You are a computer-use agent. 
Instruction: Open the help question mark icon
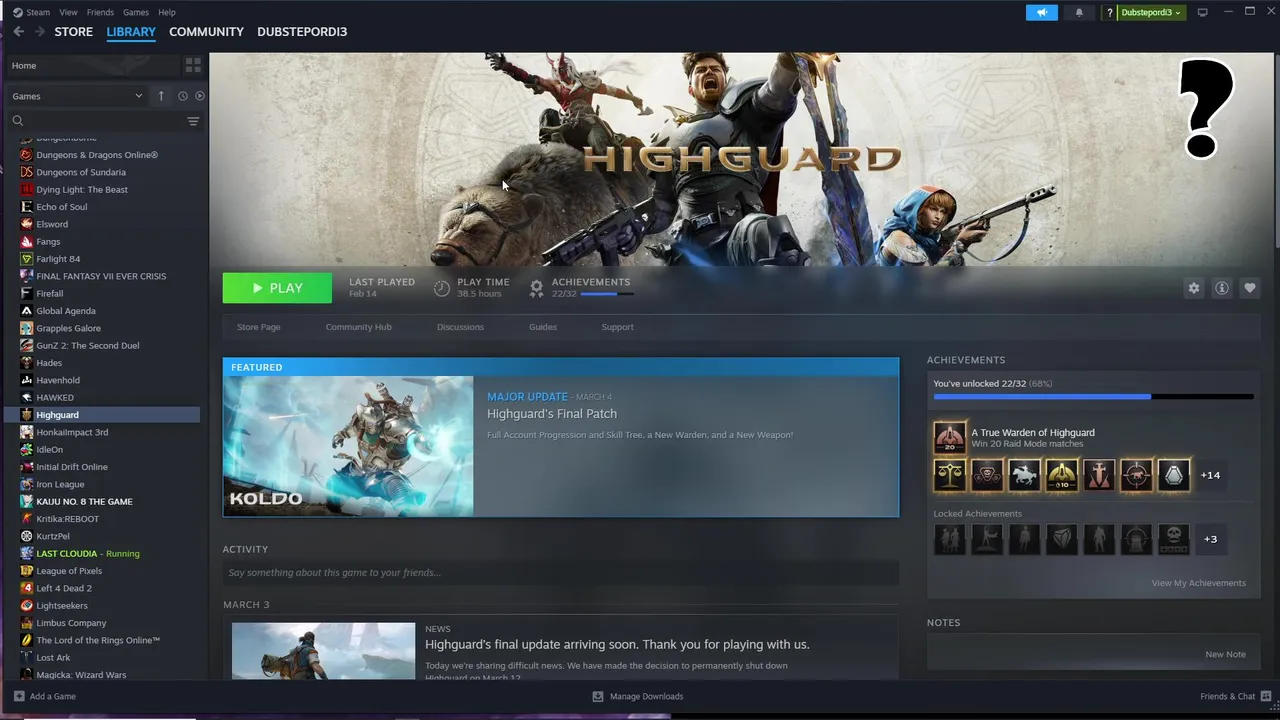(1109, 12)
